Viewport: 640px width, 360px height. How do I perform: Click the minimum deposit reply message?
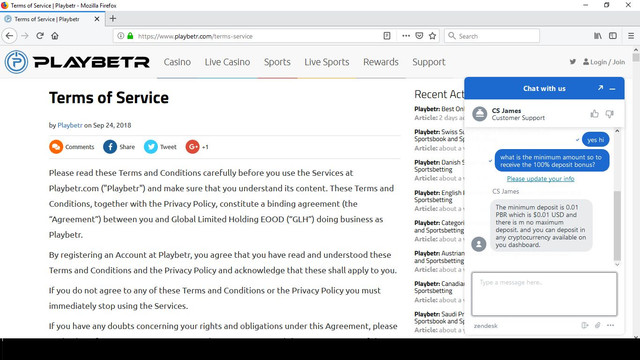[541, 226]
